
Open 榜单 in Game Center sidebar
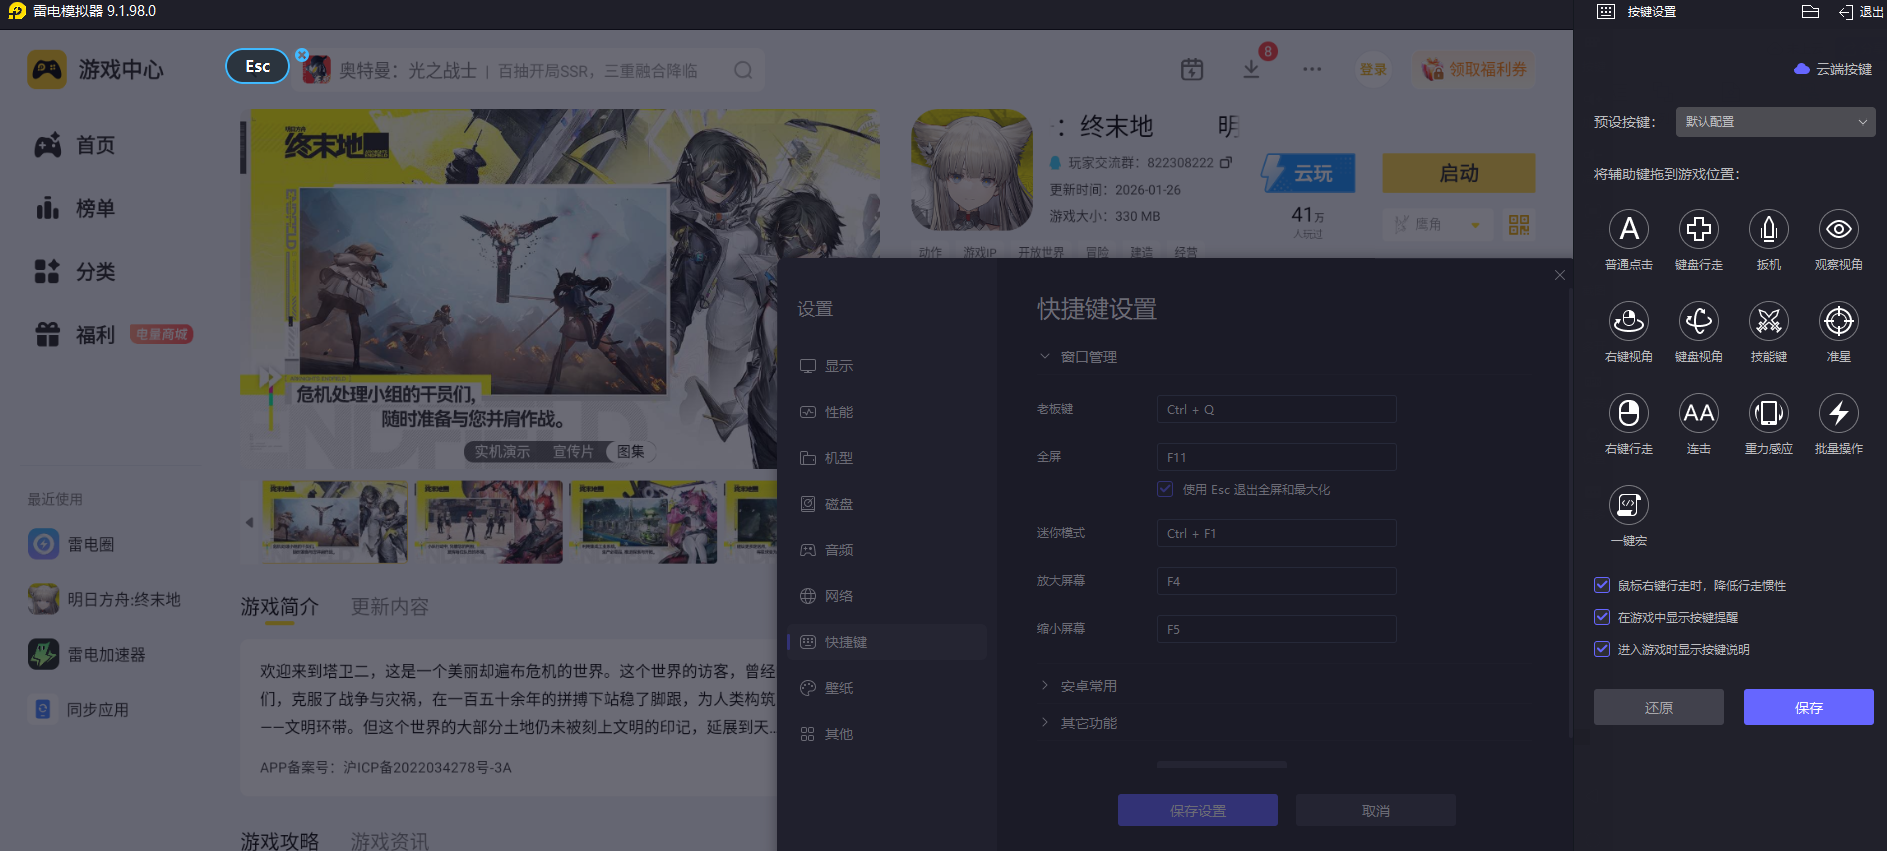(75, 208)
